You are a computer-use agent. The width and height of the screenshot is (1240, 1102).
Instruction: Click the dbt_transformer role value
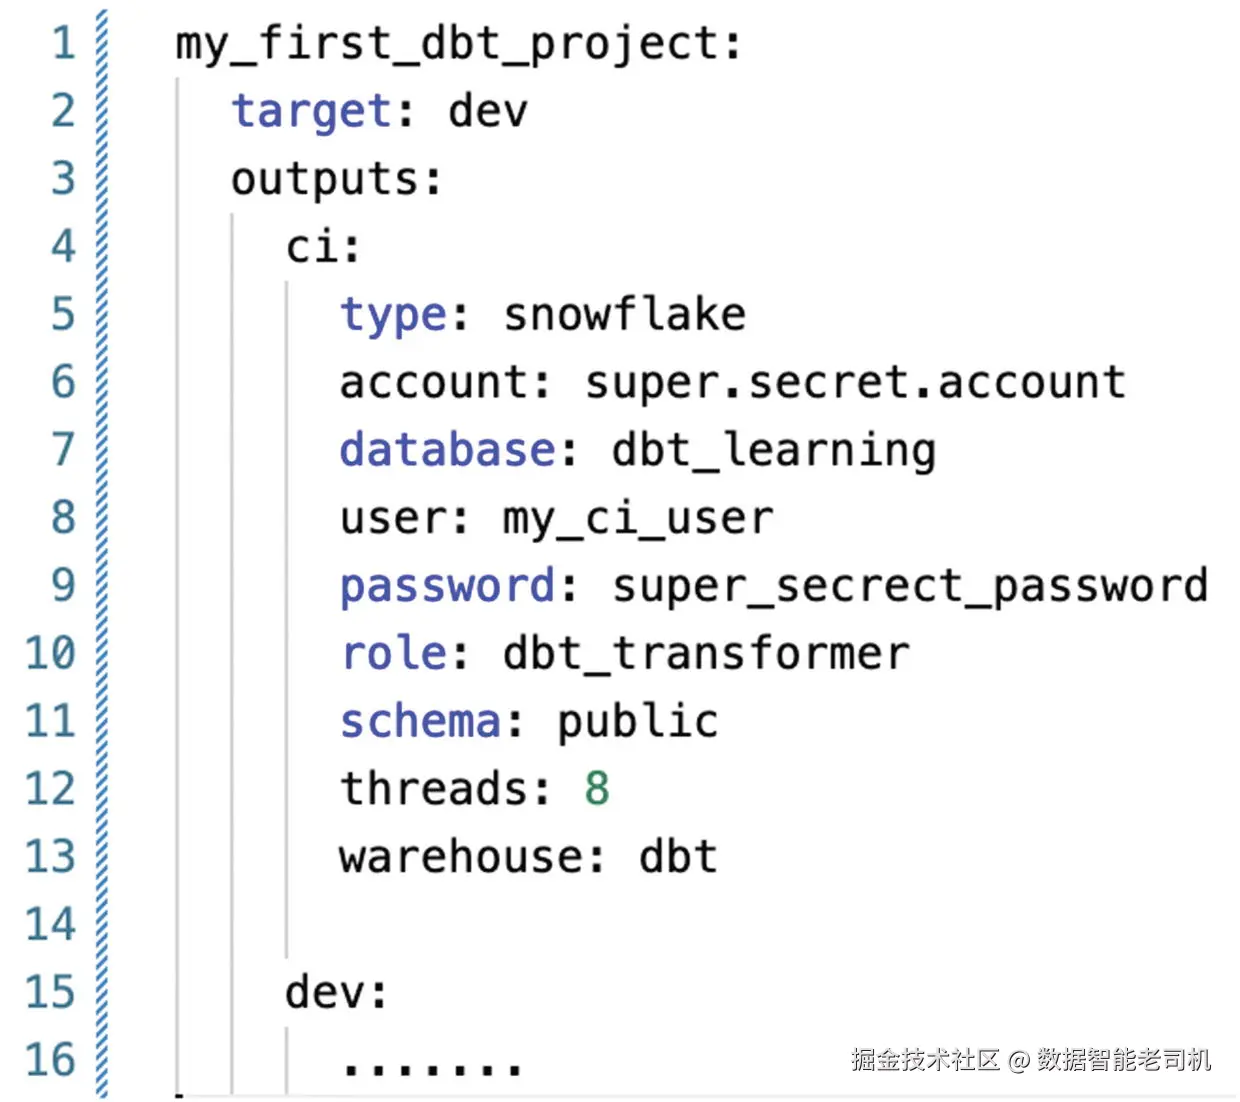706,654
